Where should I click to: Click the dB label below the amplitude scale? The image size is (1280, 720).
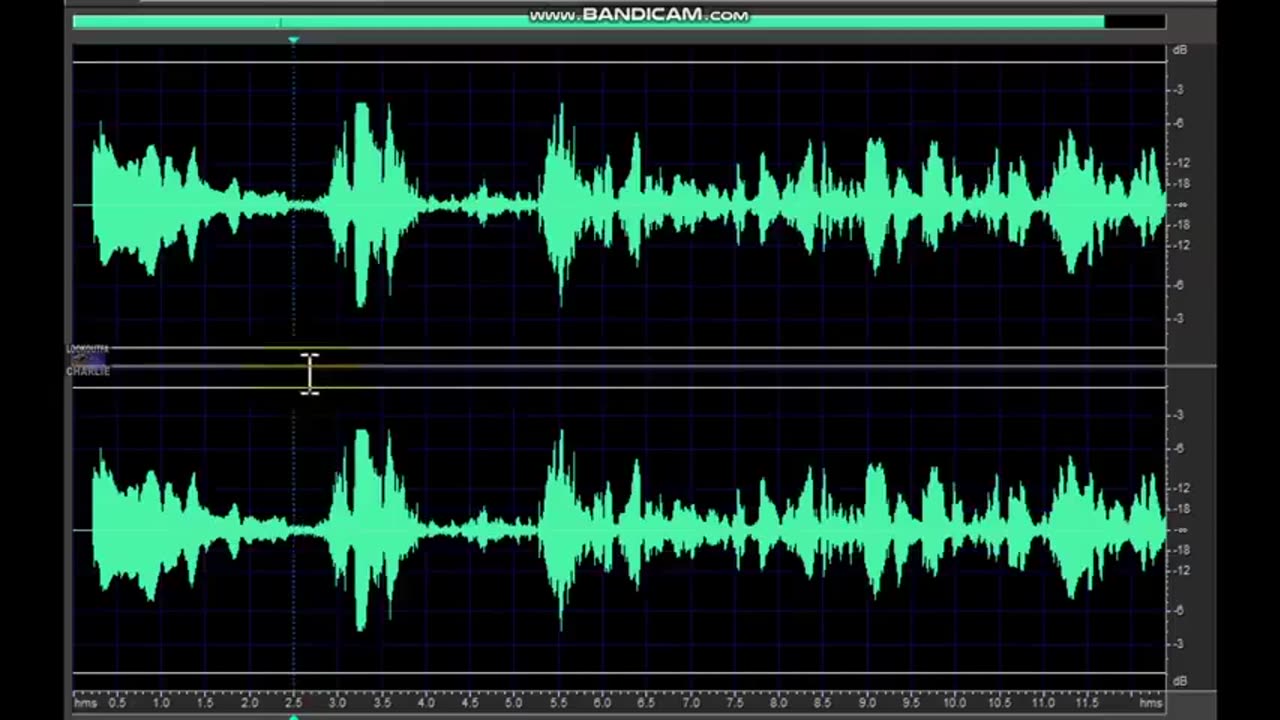coord(1180,681)
